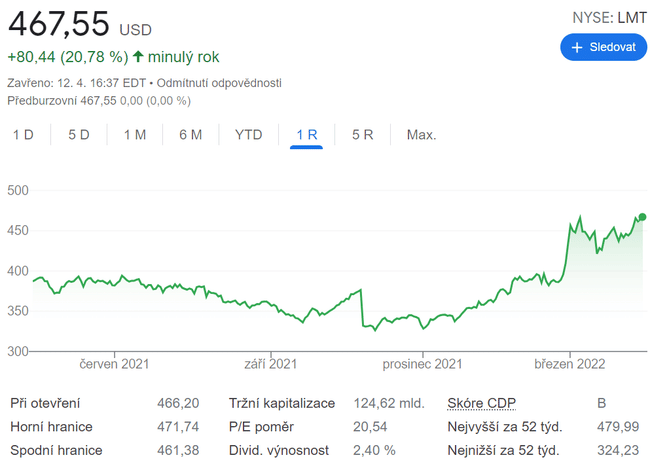
Task: Show the Max. time range
Action: pyautogui.click(x=421, y=135)
